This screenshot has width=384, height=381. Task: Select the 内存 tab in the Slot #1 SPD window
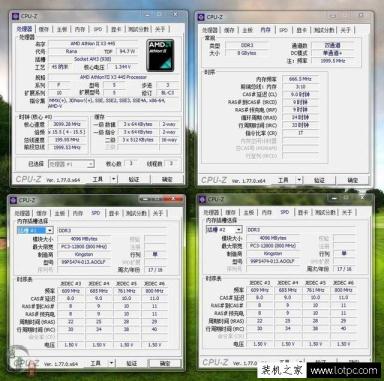click(x=78, y=213)
